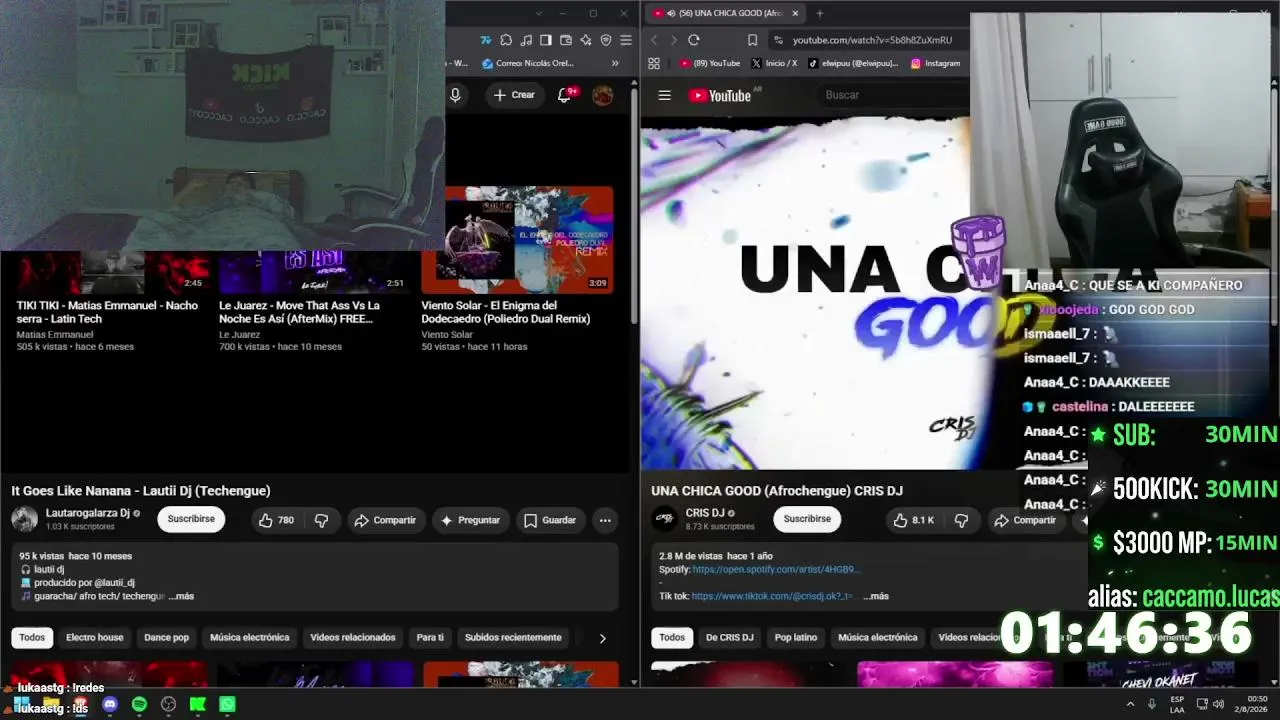
Task: Click the bookmark icon in right browser toolbar
Action: [x=752, y=40]
